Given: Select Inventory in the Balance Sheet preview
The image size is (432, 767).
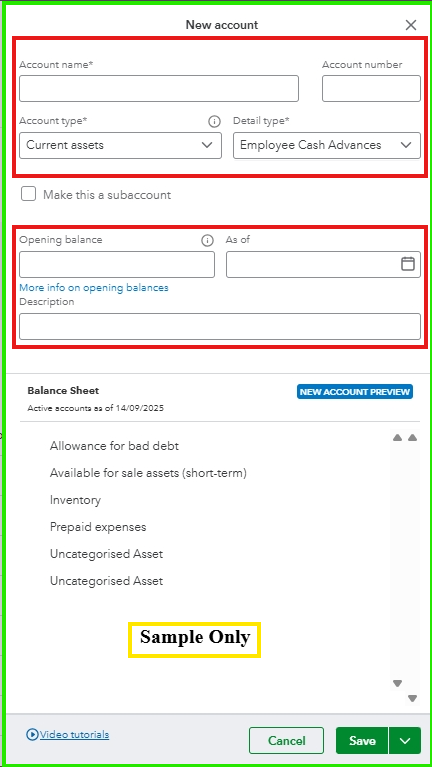Looking at the screenshot, I should [x=75, y=500].
